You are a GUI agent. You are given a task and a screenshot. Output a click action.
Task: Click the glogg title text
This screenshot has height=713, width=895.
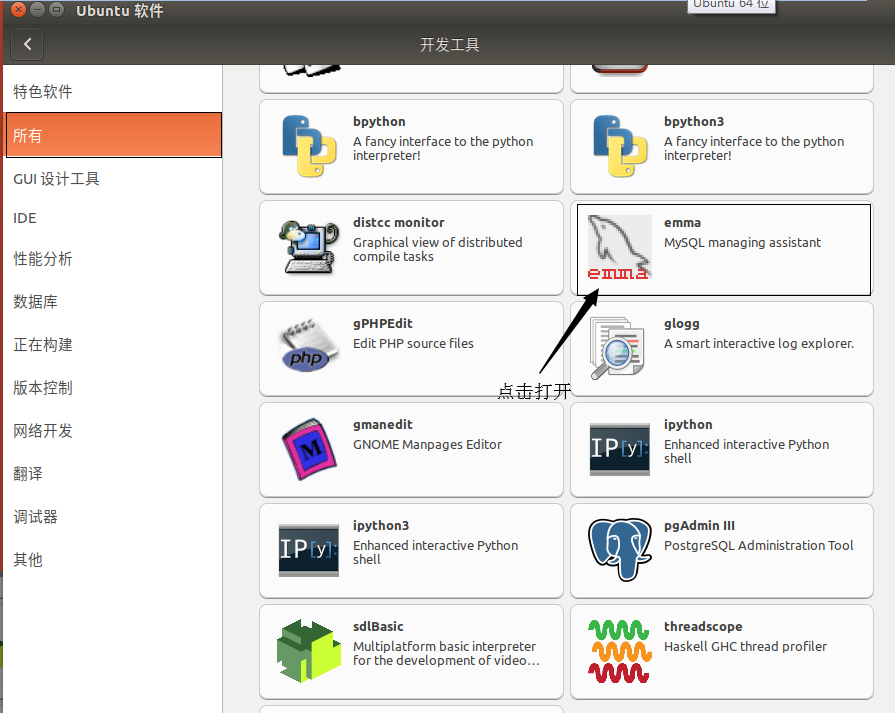tap(682, 324)
